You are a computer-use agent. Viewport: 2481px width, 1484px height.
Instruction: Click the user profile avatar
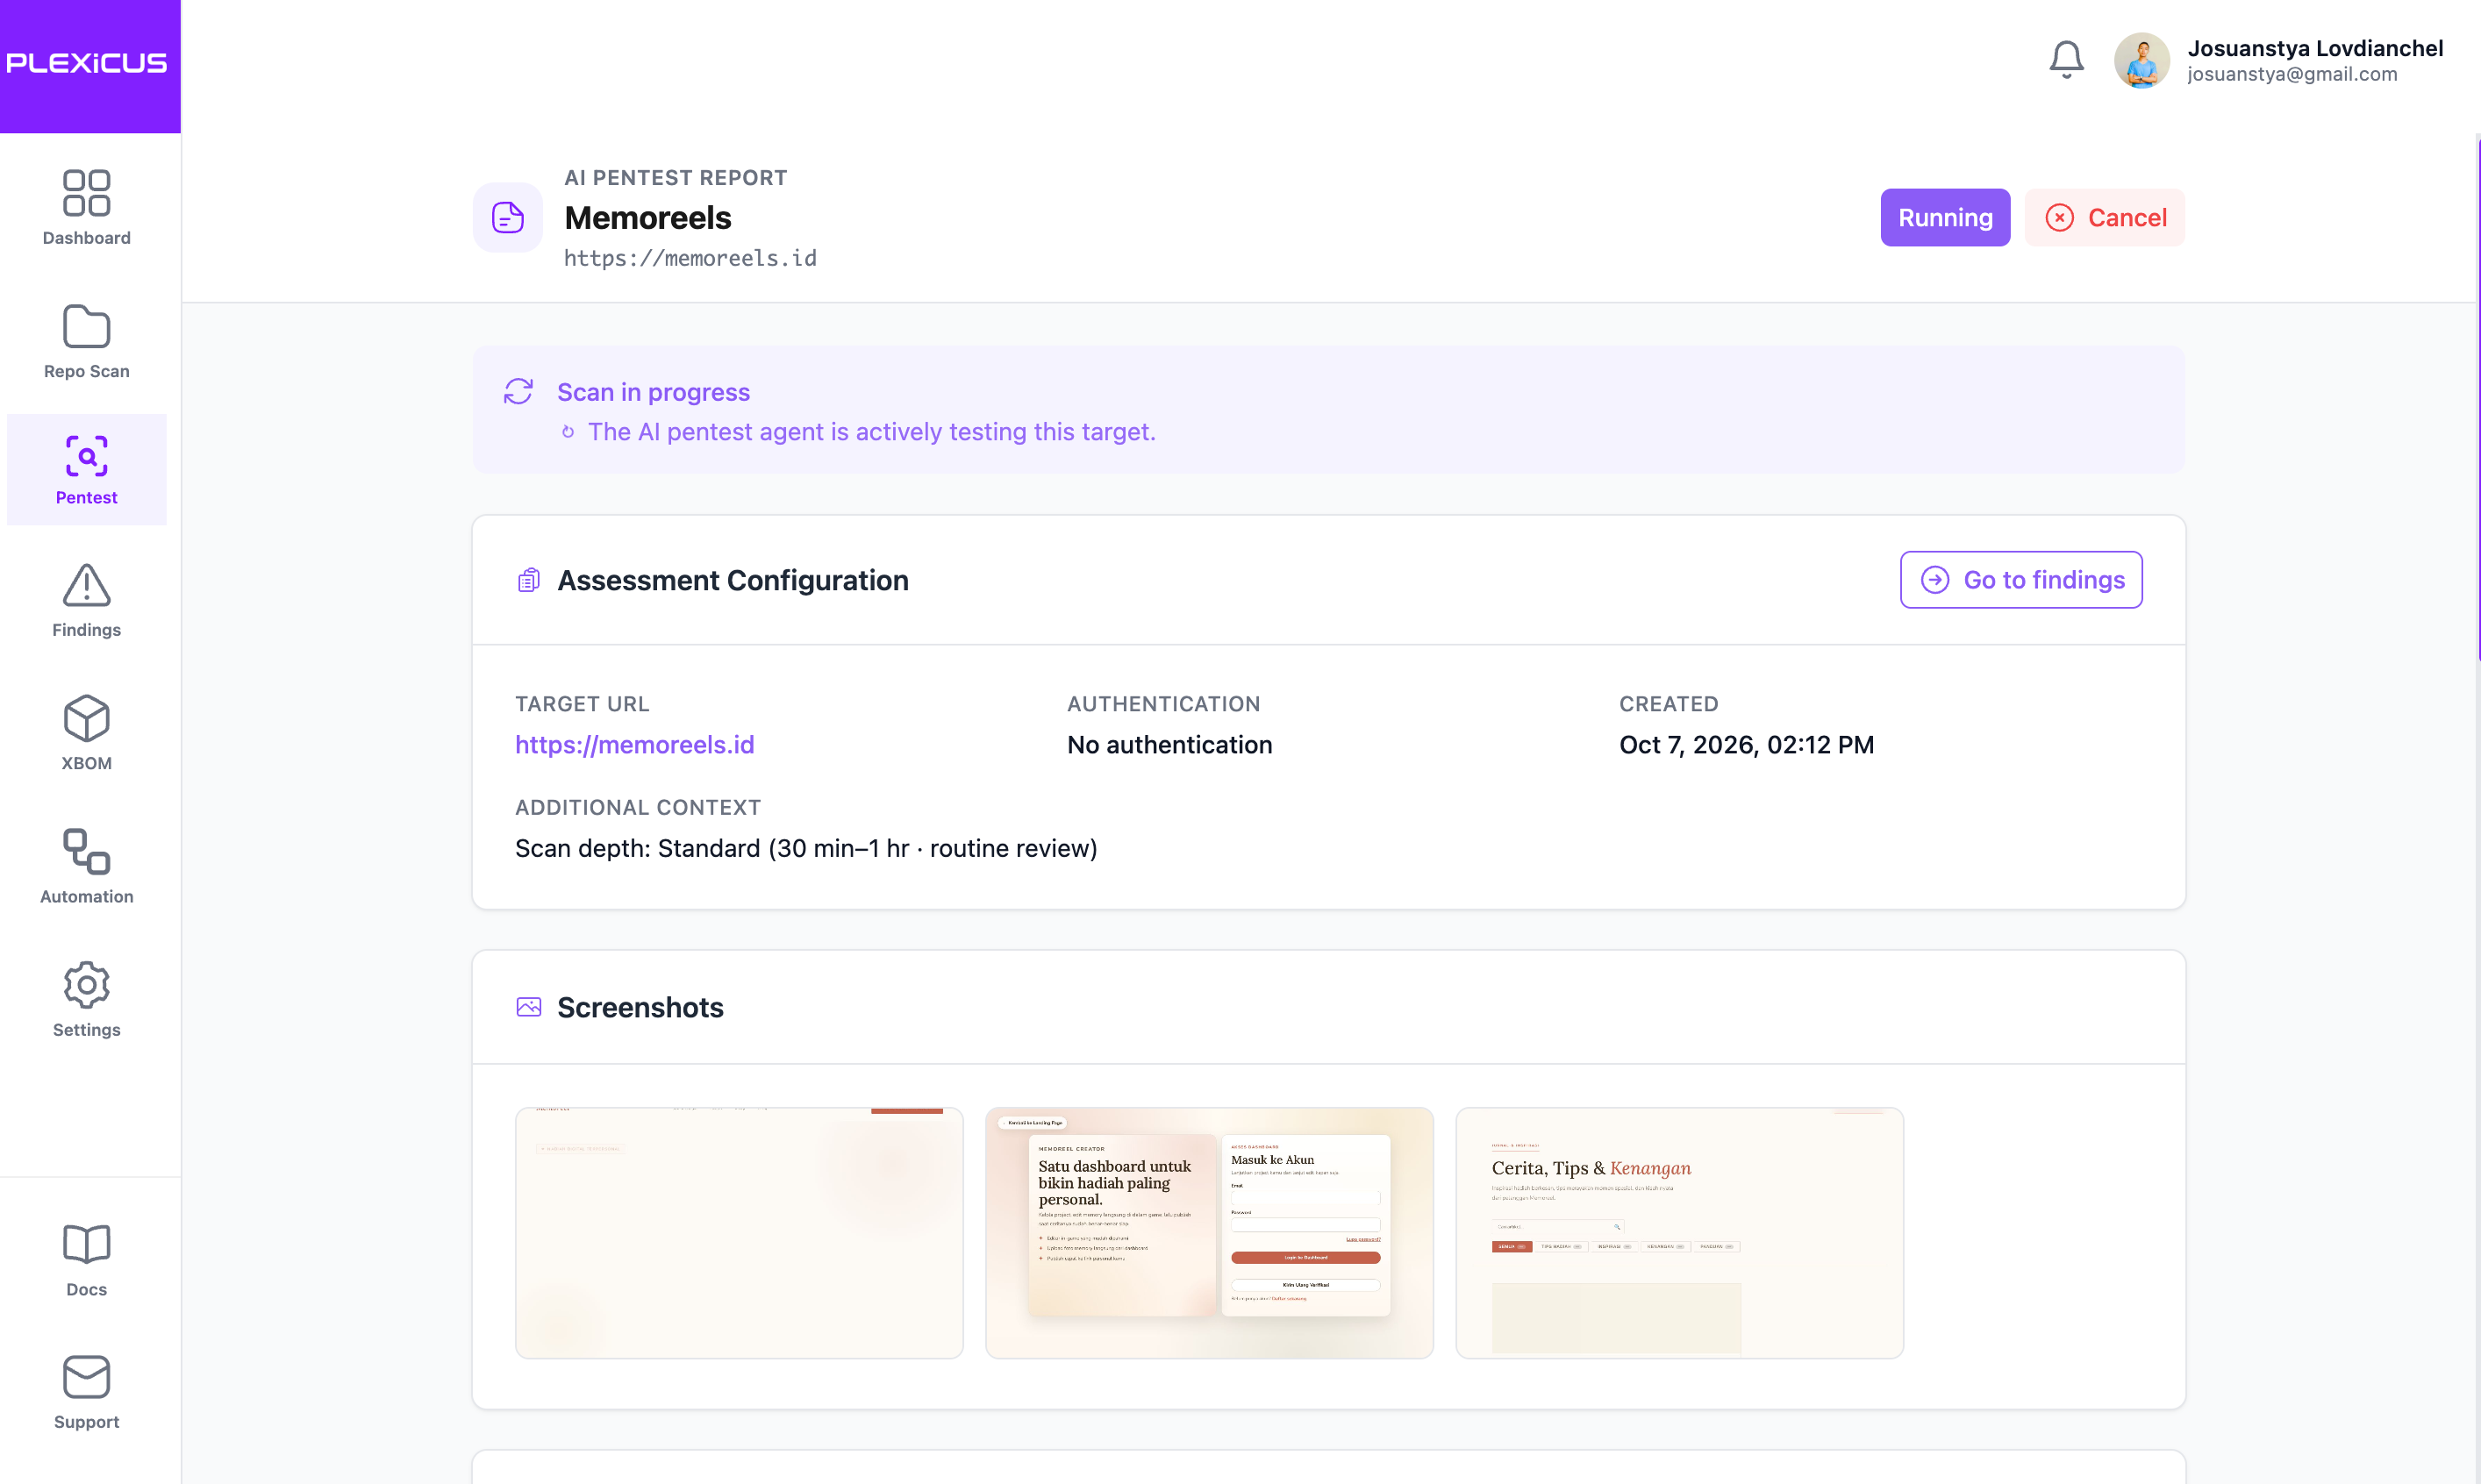point(2141,60)
